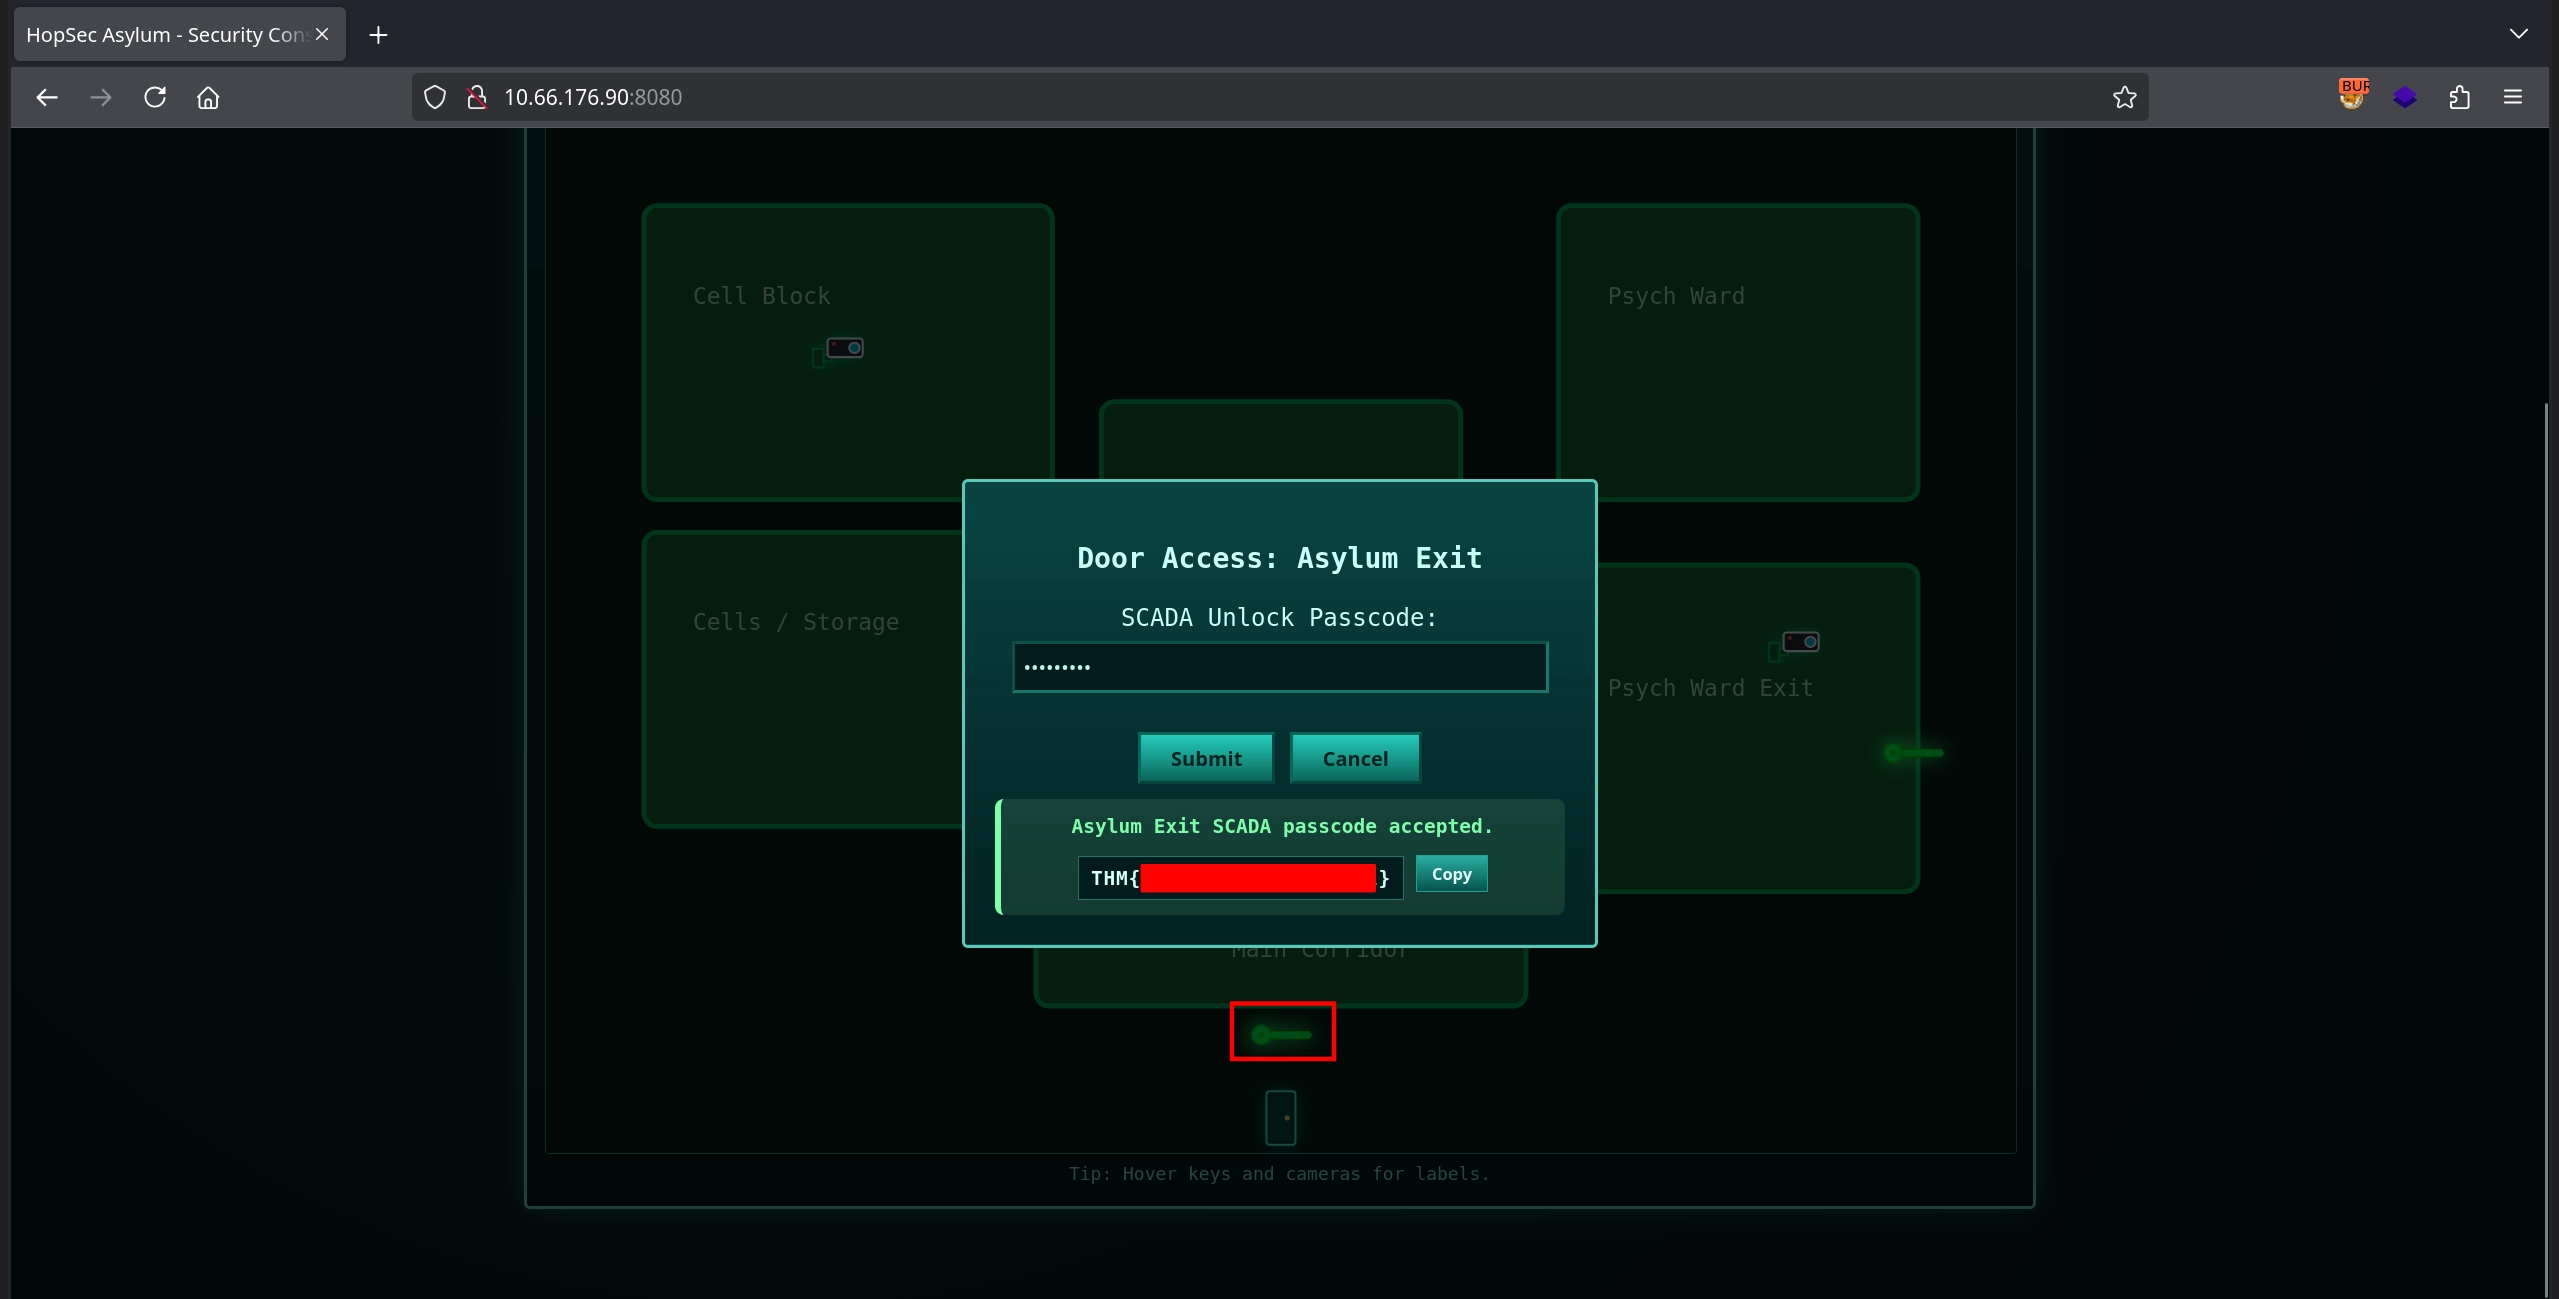Click the insecure connection padlock icon

477,97
